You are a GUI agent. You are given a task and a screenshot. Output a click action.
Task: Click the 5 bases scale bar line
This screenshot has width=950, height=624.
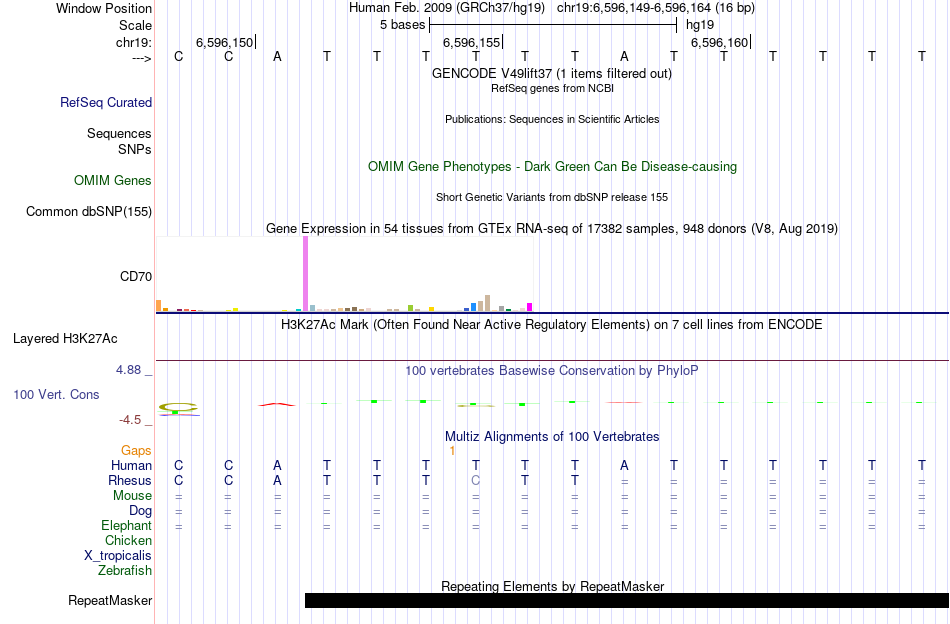(553, 25)
